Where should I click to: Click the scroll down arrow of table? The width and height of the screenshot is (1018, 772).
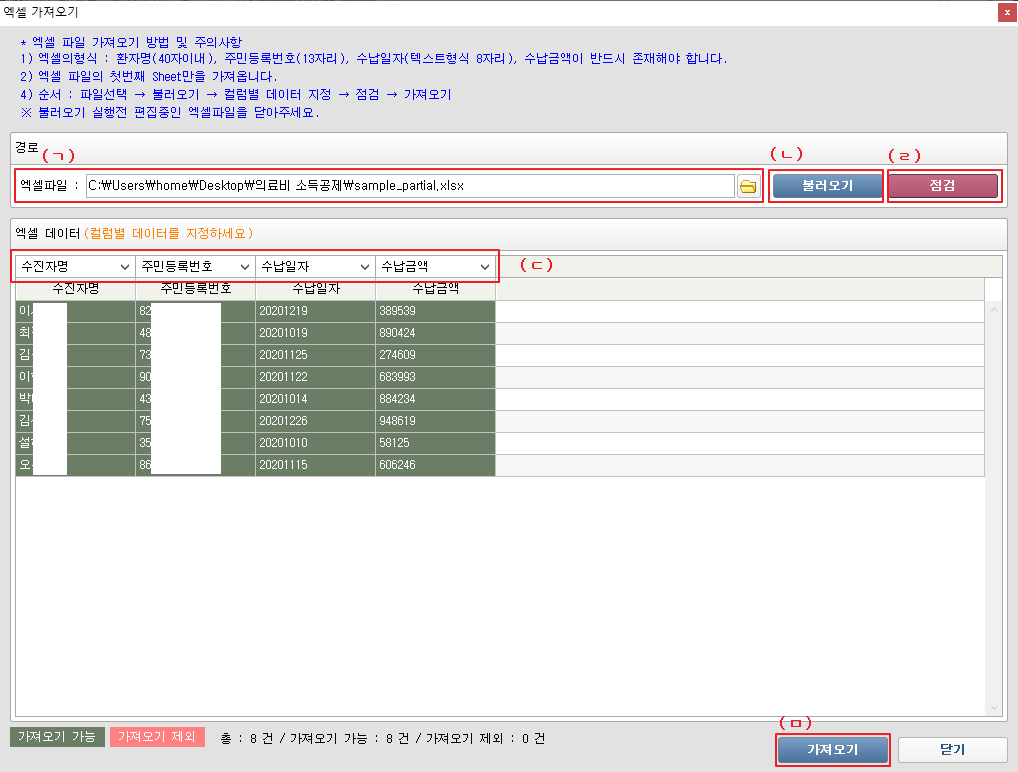[993, 707]
